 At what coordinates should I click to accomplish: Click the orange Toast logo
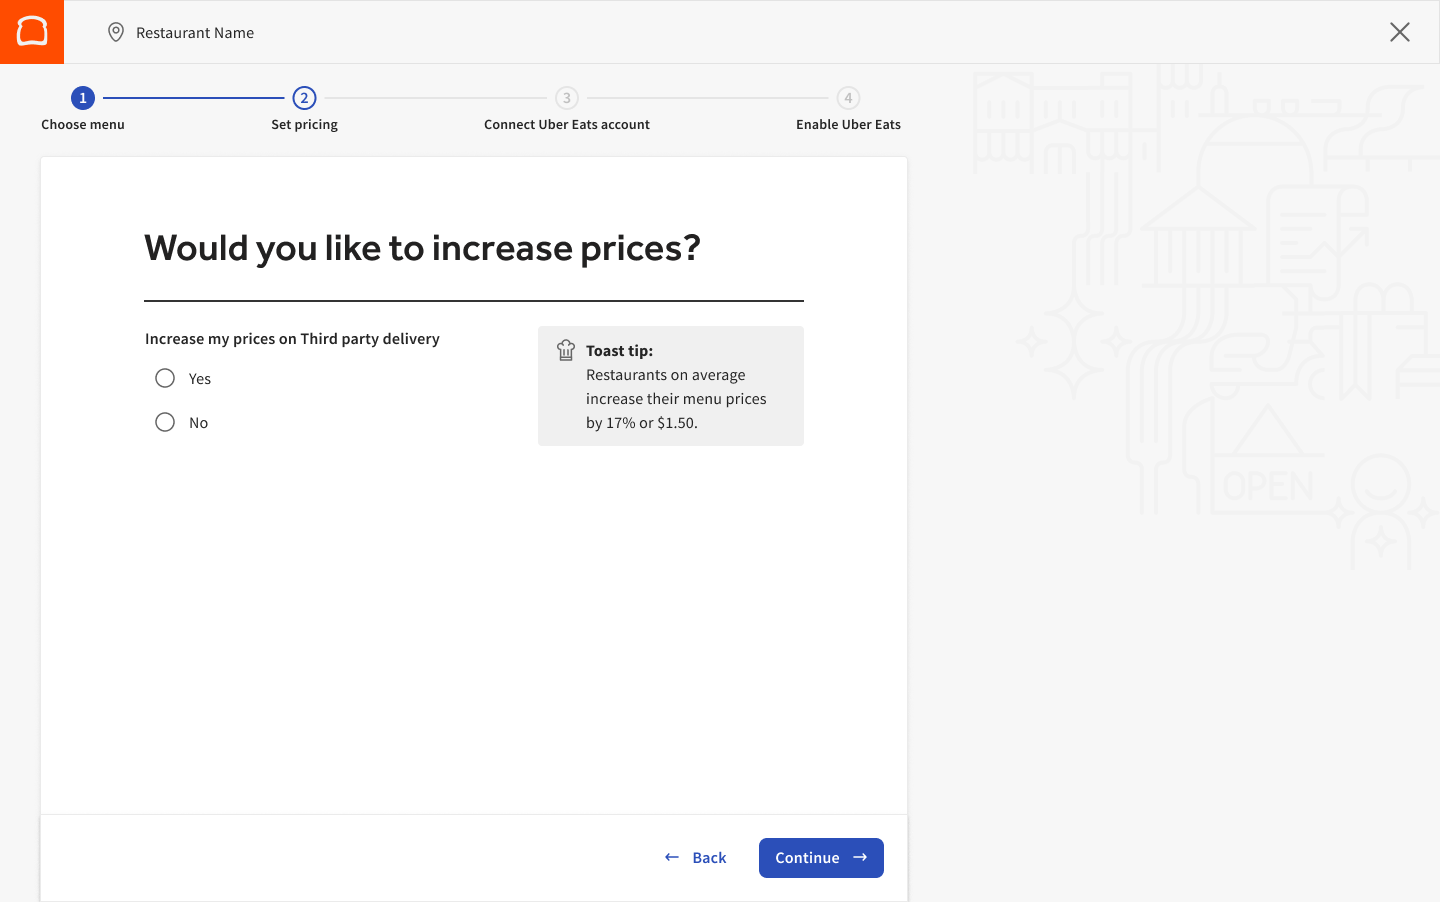coord(32,32)
